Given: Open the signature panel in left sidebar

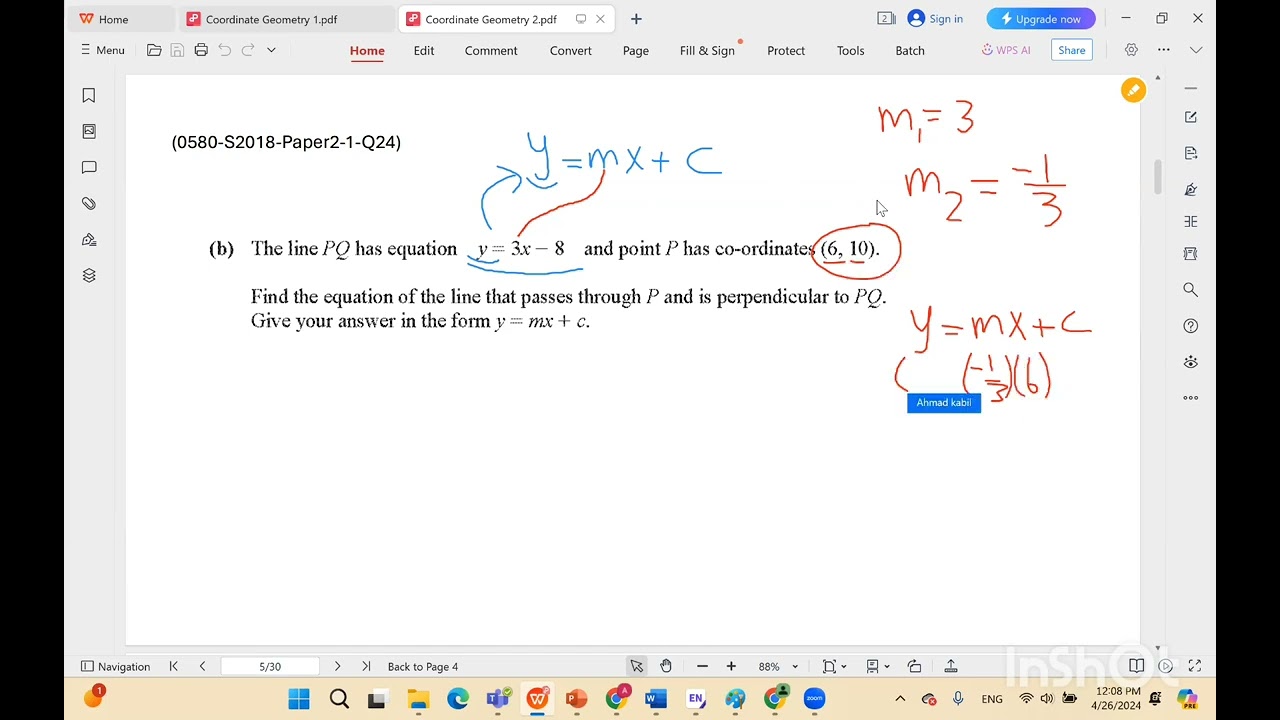Looking at the screenshot, I should tap(89, 239).
